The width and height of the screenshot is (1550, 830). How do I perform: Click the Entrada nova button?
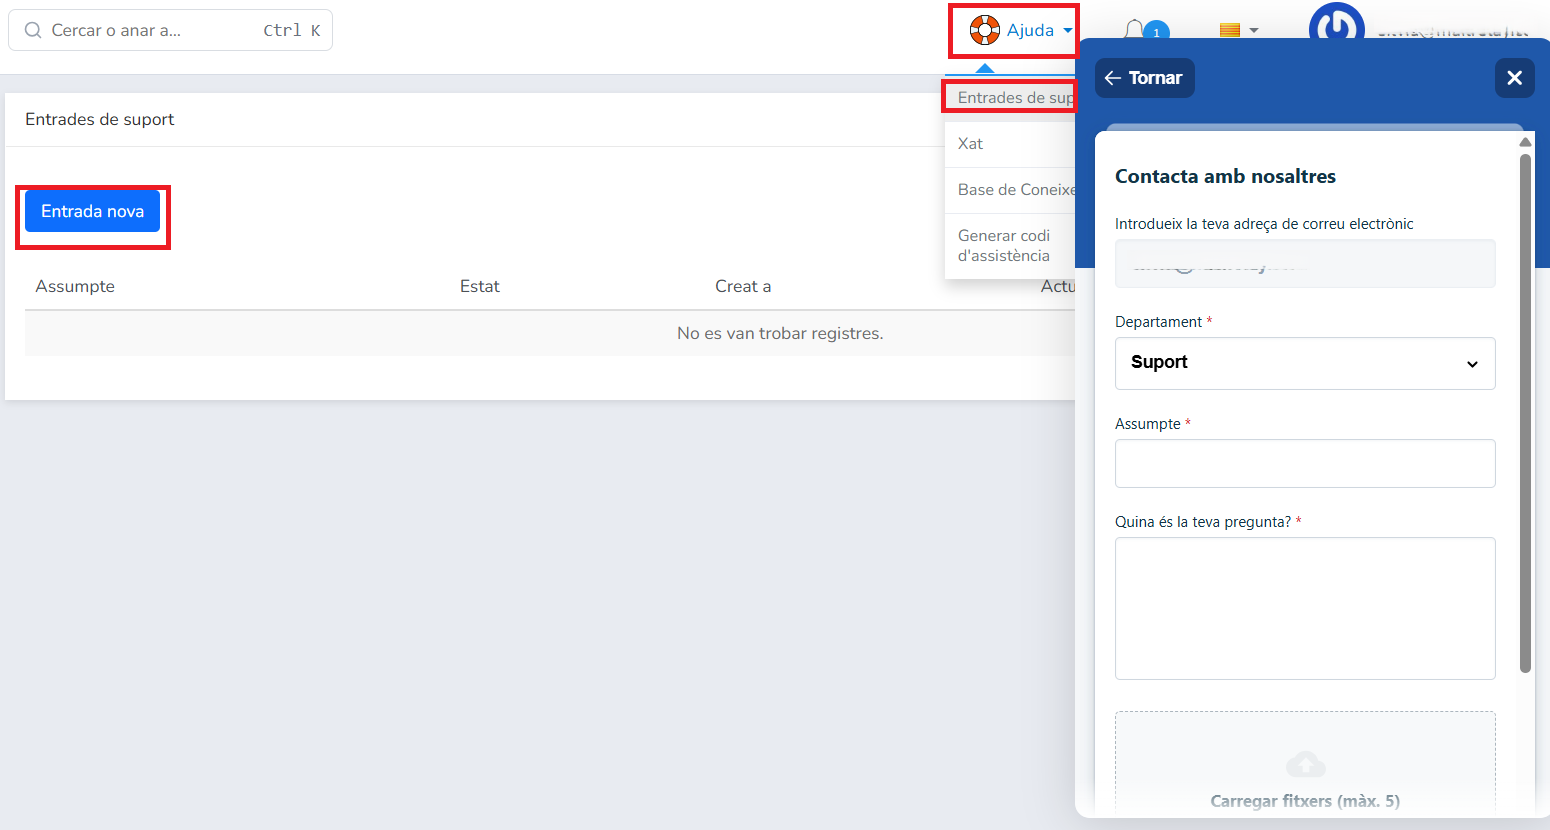(x=92, y=211)
